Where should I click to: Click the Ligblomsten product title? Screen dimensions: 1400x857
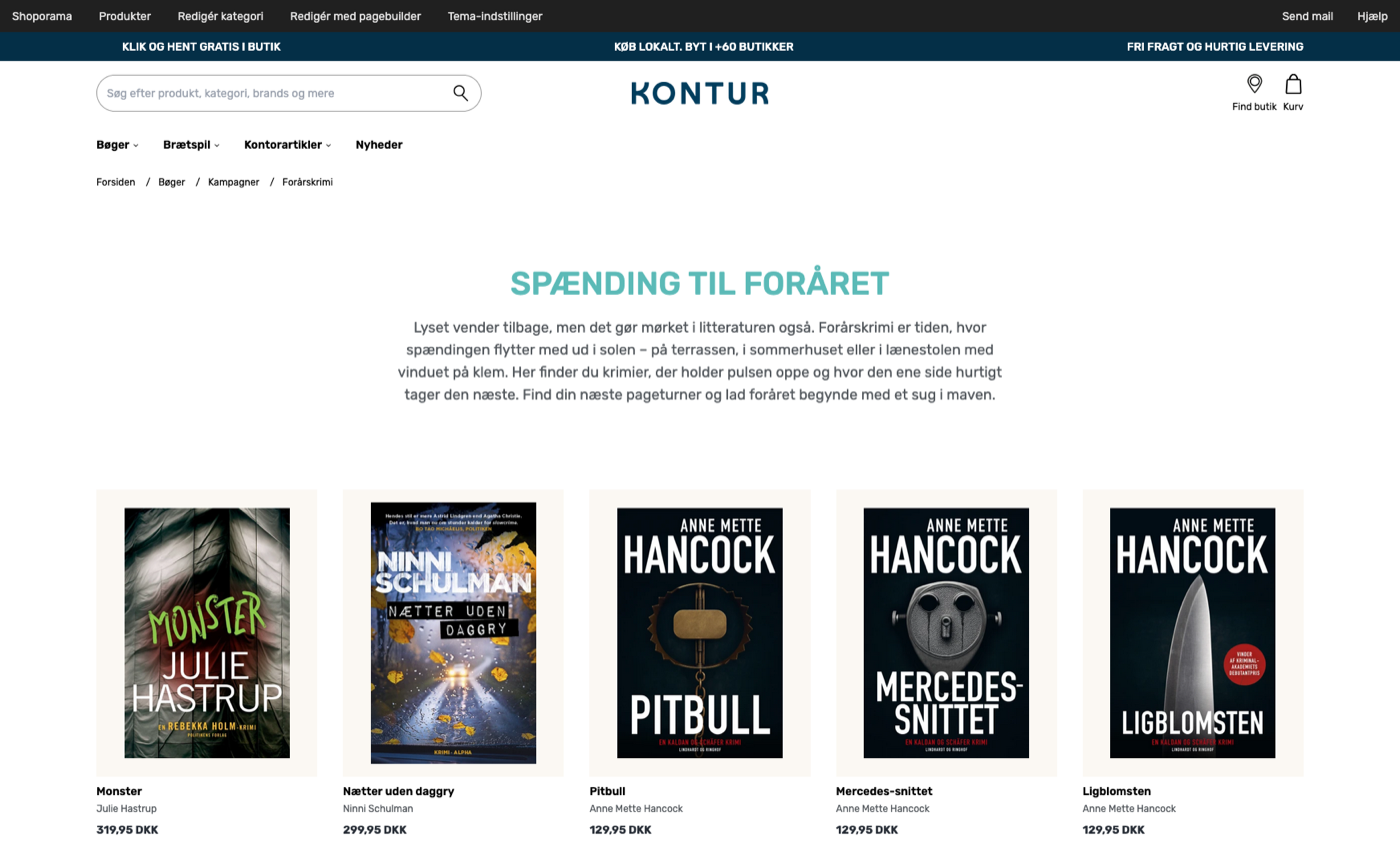click(x=1116, y=791)
